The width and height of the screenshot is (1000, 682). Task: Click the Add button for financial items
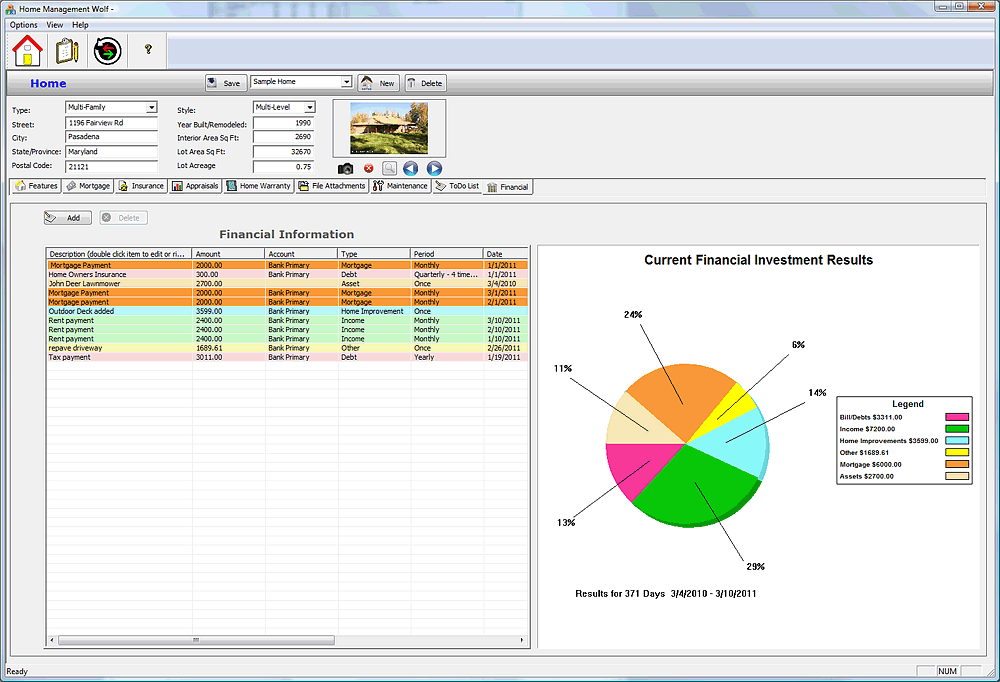pyautogui.click(x=67, y=217)
